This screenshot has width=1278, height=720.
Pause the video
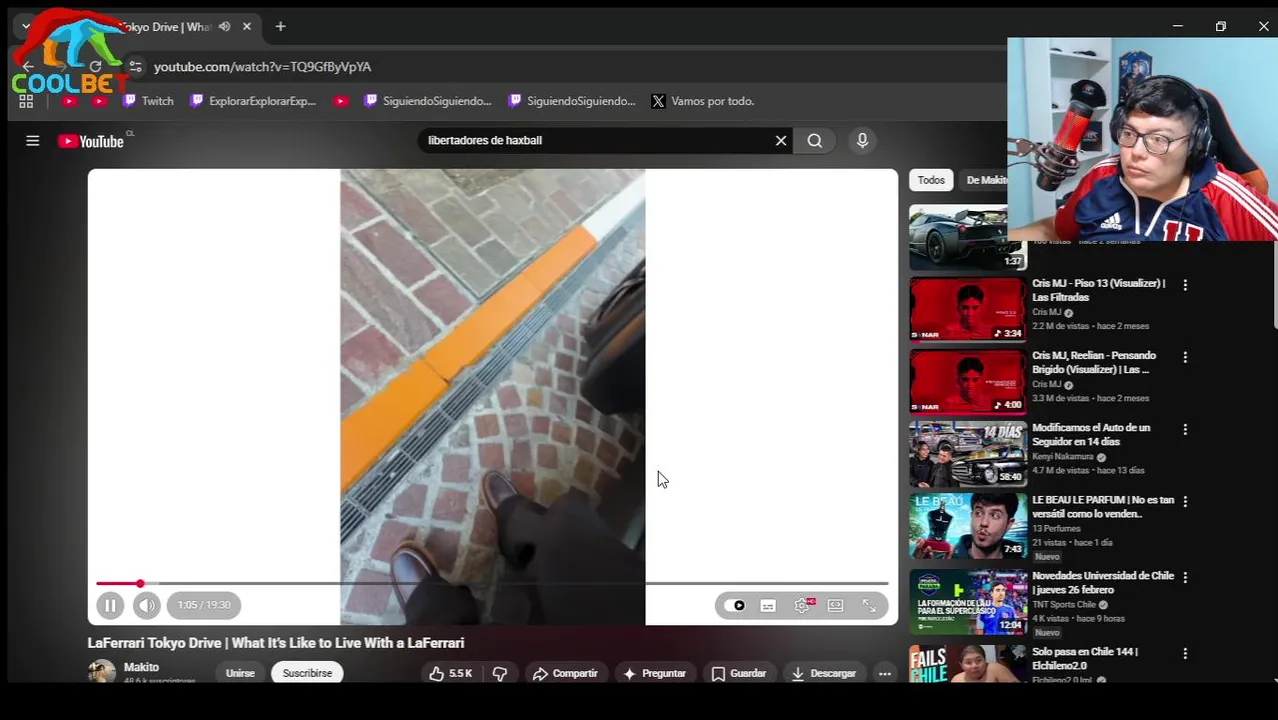click(x=110, y=605)
